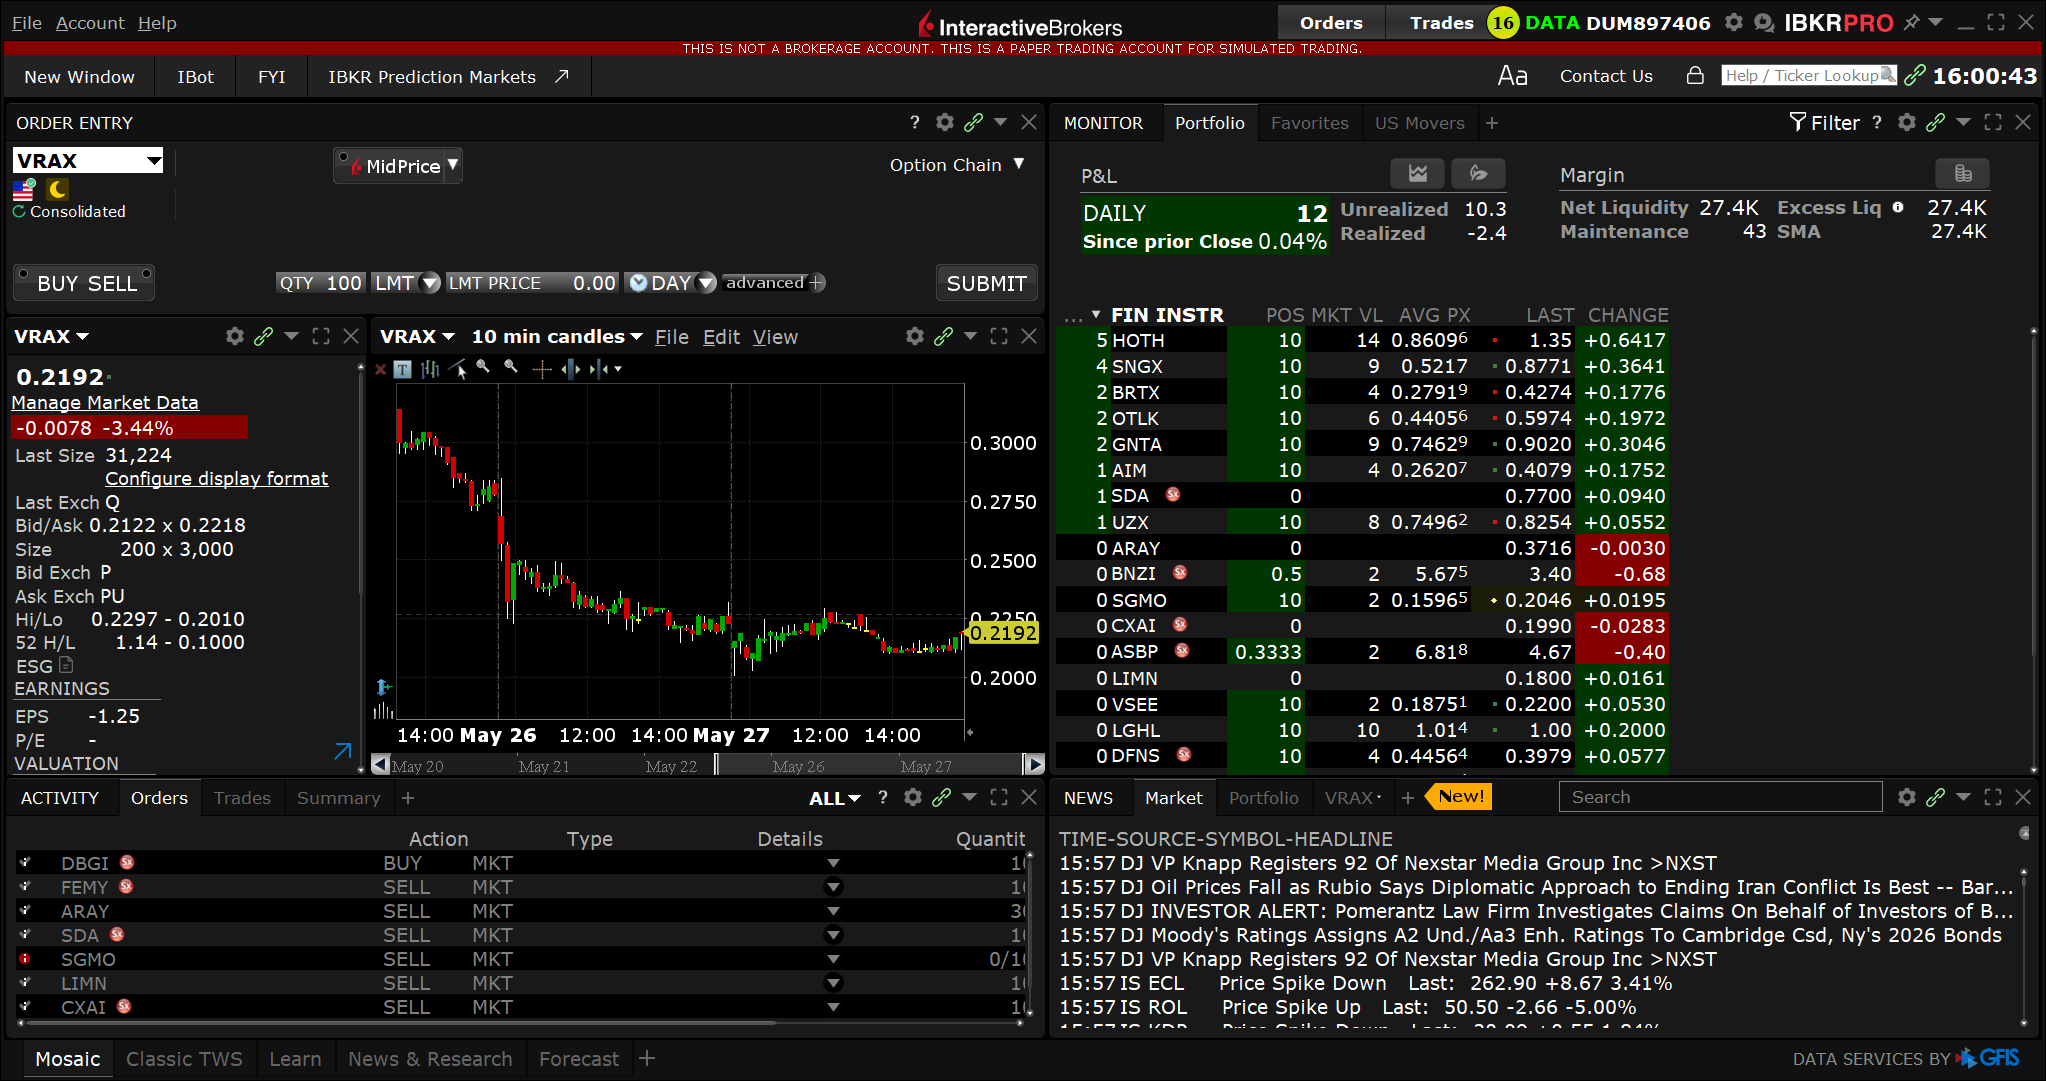Click the pin icon in the title bar
2046x1081 pixels.
pos(1911,22)
